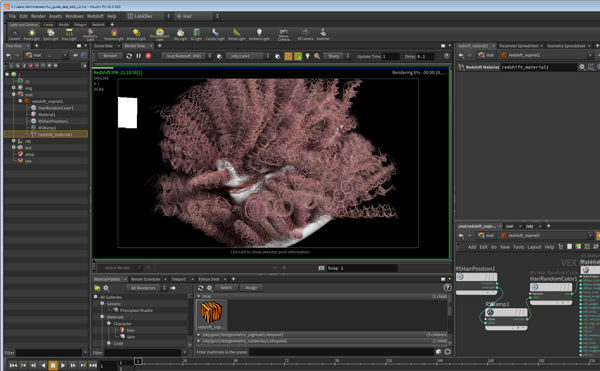
Task: Collapse the Character gallery folder
Action: (109, 324)
